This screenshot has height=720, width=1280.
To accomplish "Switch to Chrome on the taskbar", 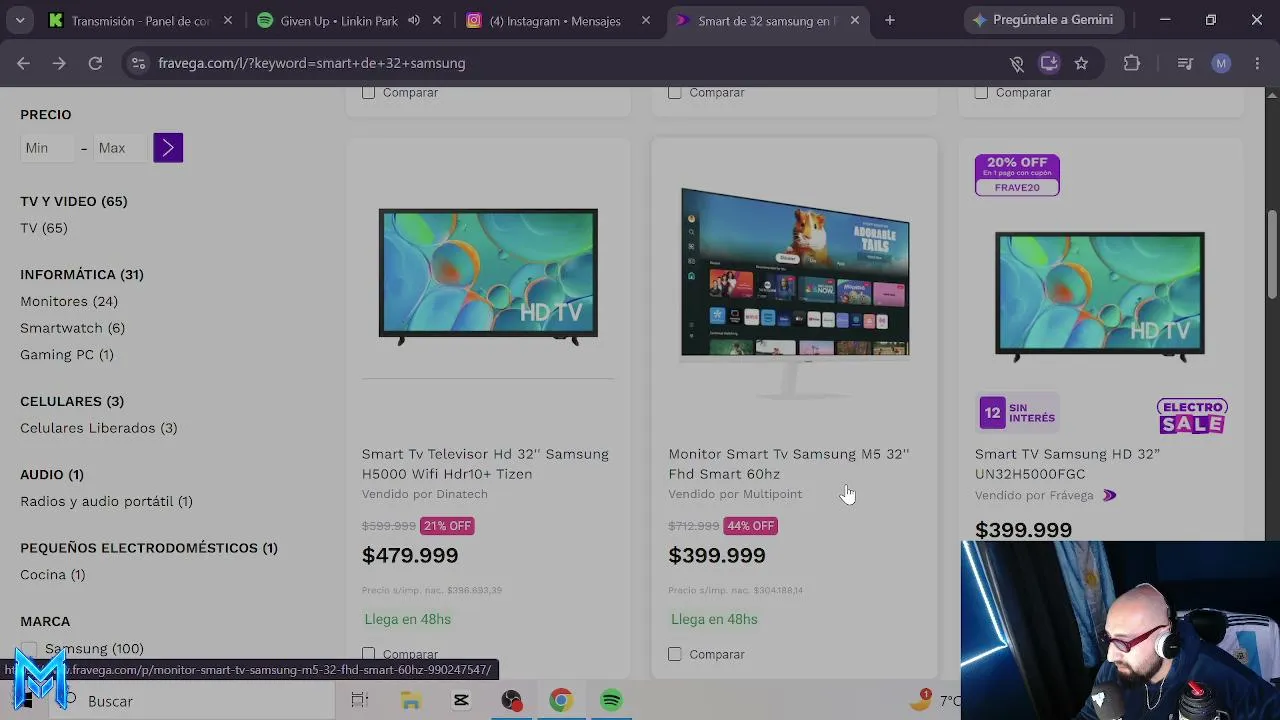I will (x=560, y=701).
